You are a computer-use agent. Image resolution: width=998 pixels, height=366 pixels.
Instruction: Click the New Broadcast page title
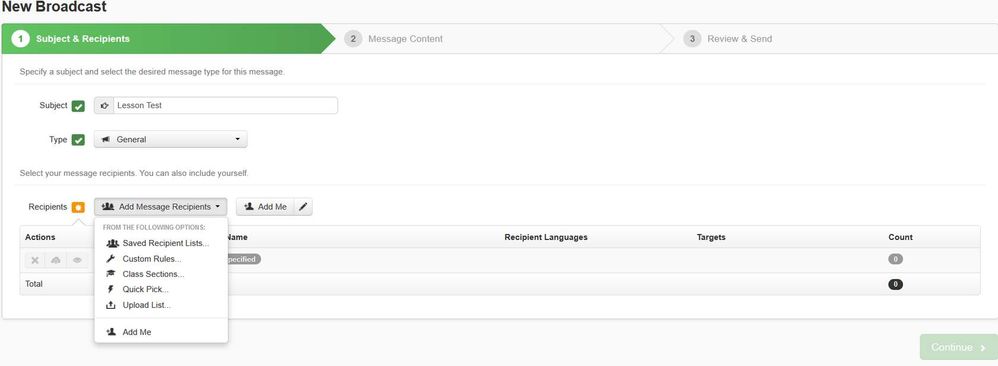pos(54,7)
